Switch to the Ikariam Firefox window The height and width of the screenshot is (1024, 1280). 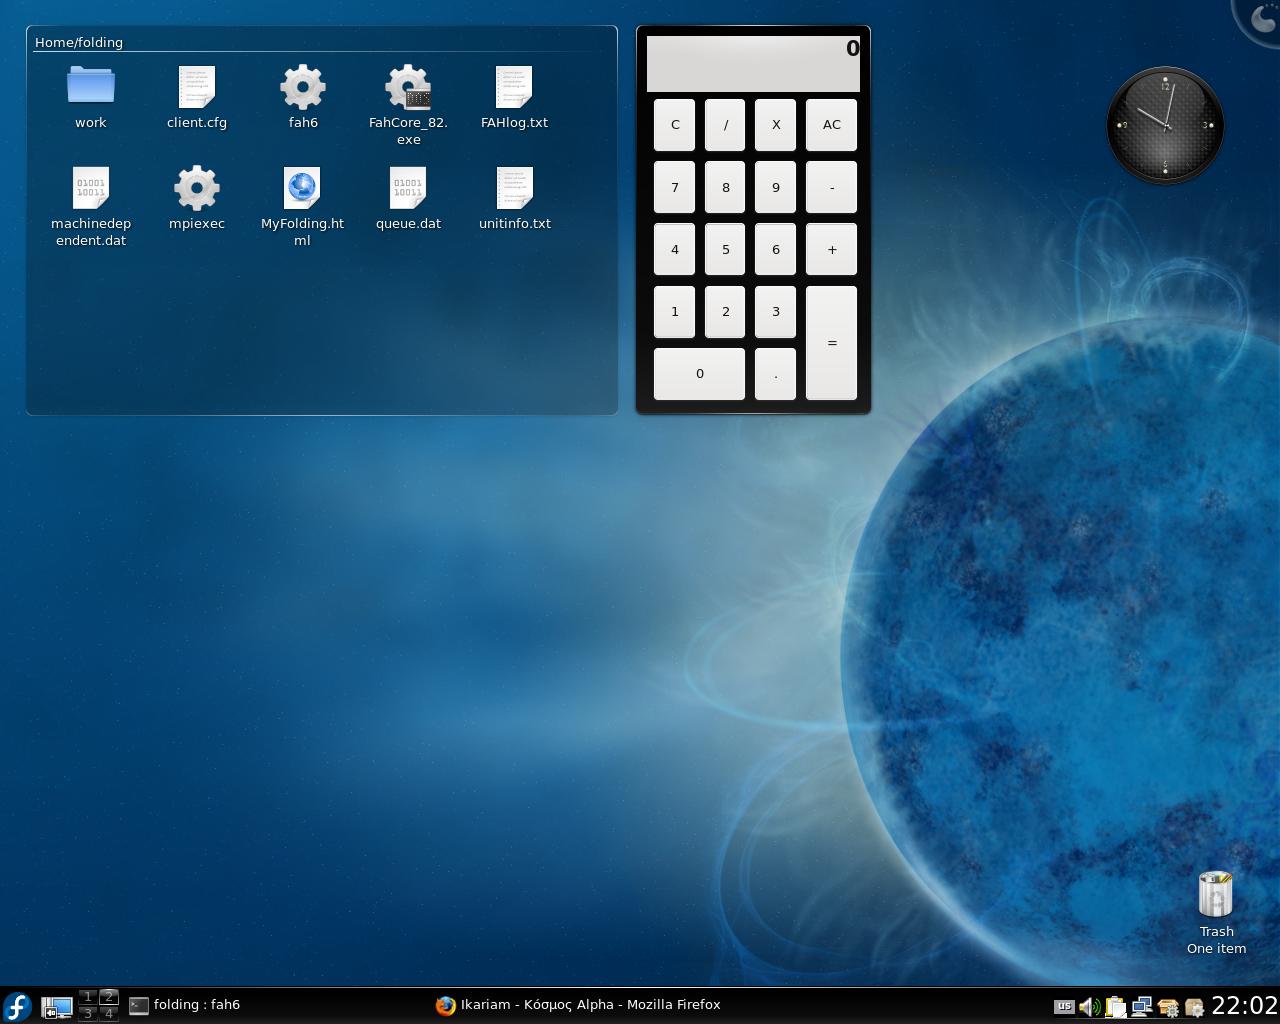click(x=580, y=1005)
